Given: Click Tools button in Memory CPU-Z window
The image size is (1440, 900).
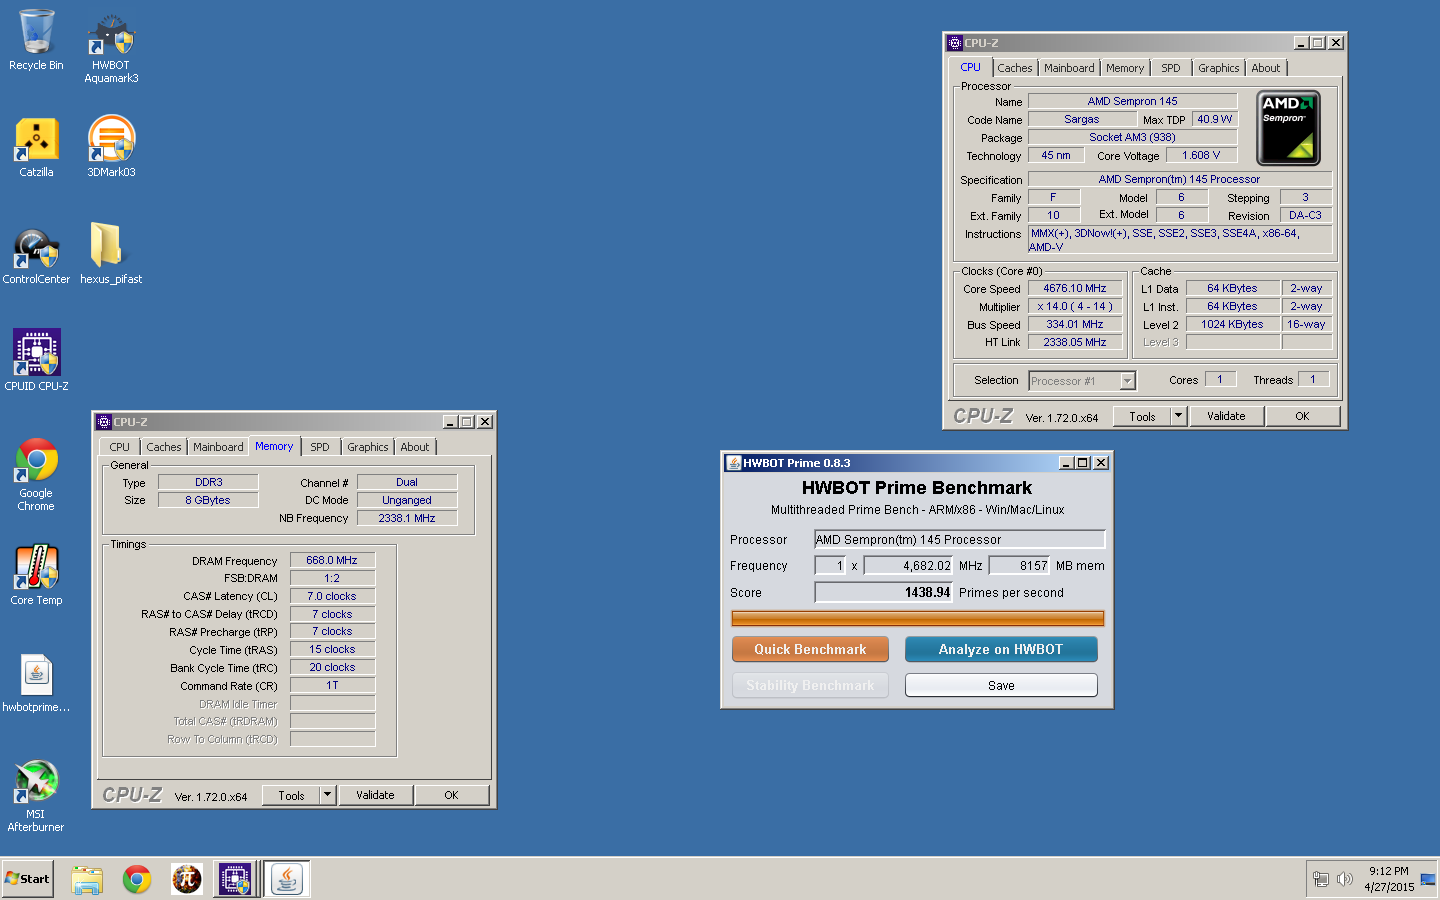Looking at the screenshot, I should pyautogui.click(x=291, y=795).
